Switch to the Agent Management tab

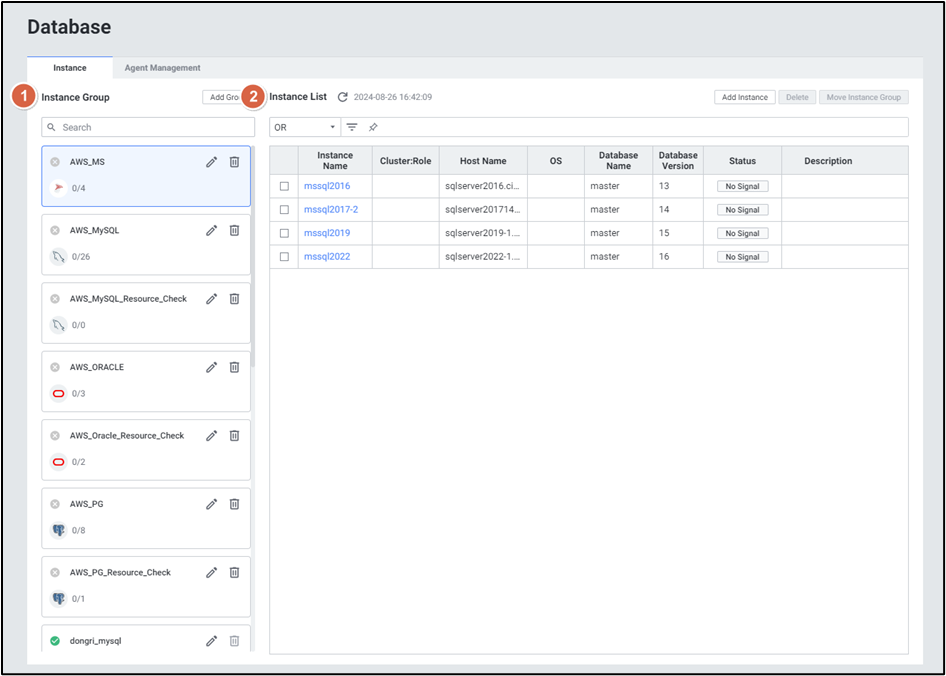point(162,68)
